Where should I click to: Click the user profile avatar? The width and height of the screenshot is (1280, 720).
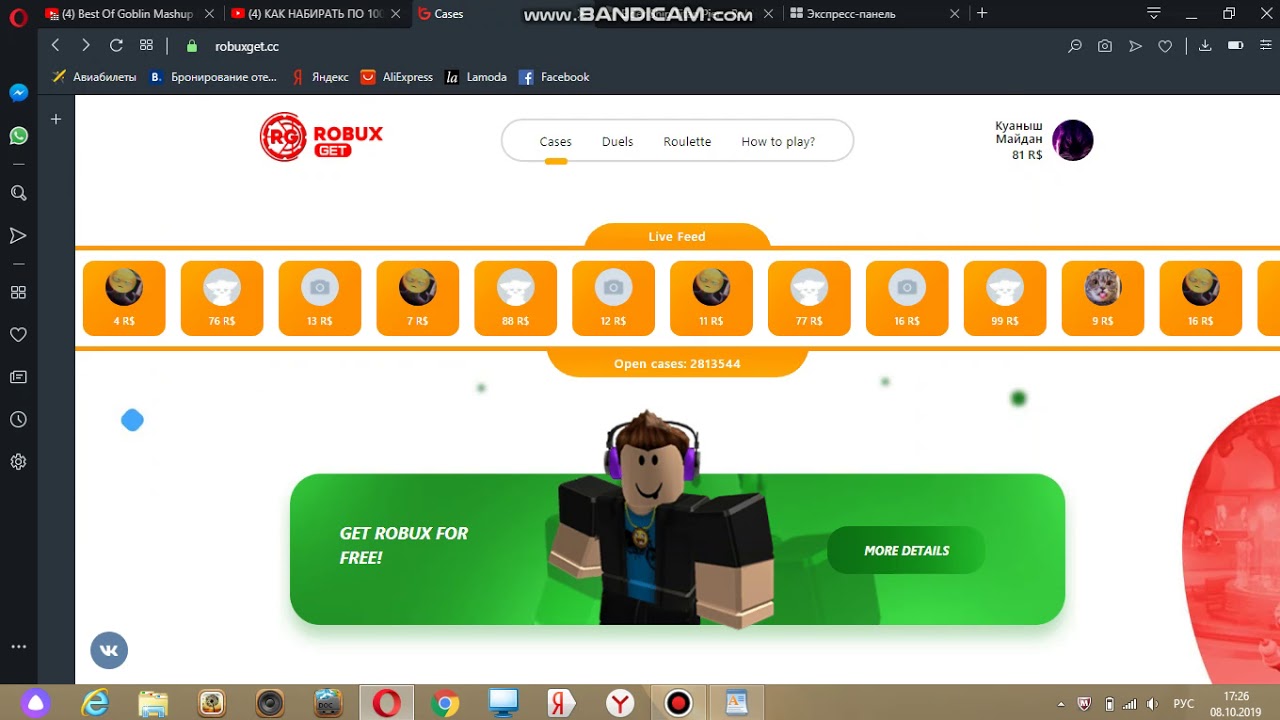[1073, 140]
